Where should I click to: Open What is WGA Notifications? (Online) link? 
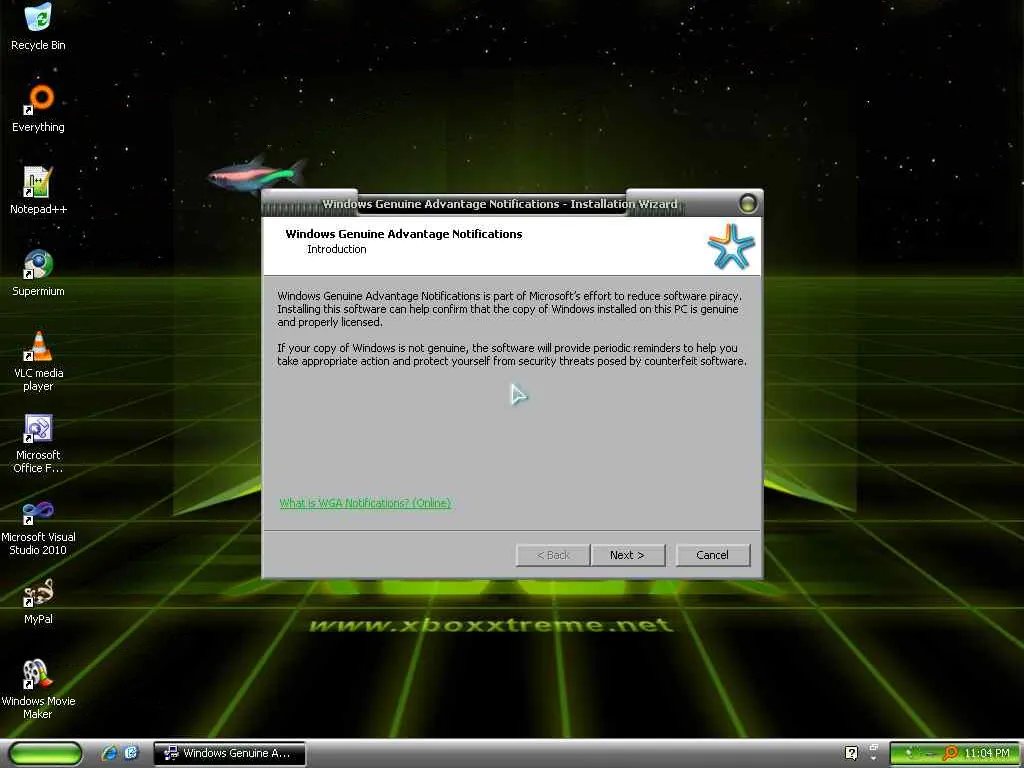coord(365,503)
